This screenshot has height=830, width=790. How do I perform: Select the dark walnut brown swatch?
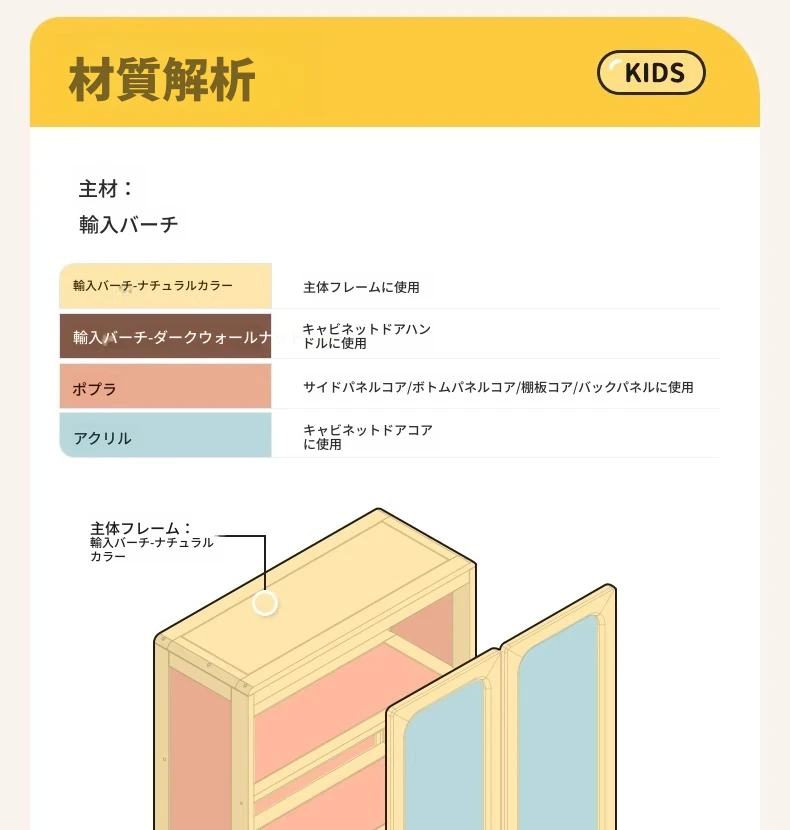tap(166, 336)
